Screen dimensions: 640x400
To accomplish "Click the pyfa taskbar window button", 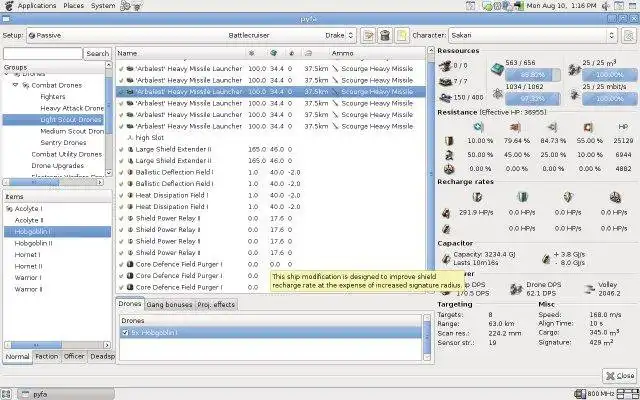I will click(67, 394).
